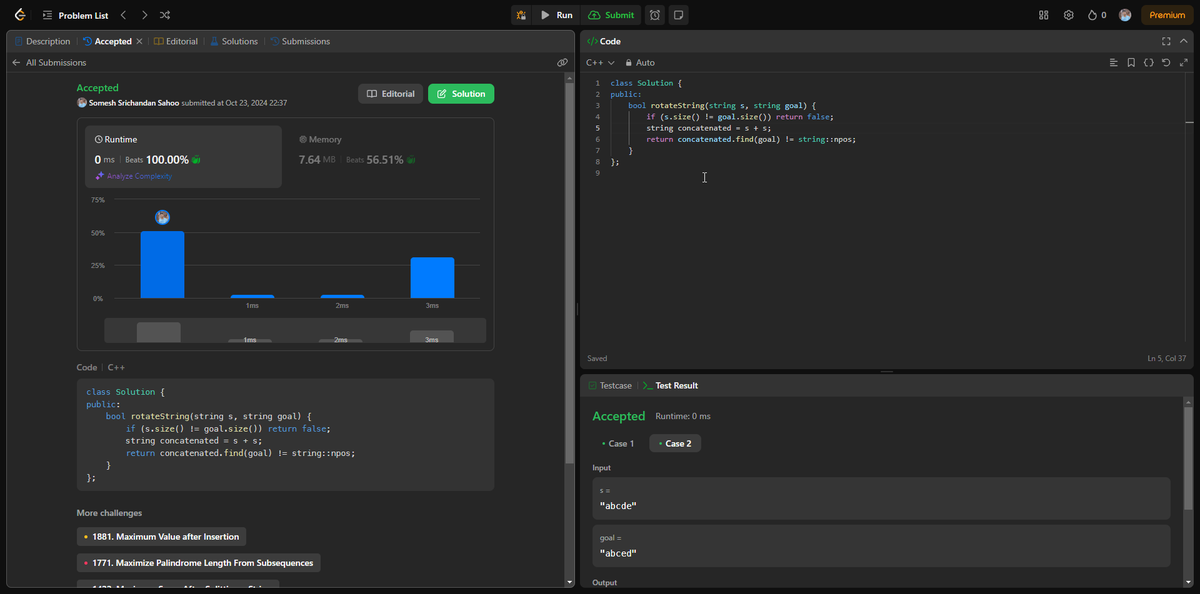Click the Editorial button under Accepted
Screen dimensions: 1200x594
390,93
